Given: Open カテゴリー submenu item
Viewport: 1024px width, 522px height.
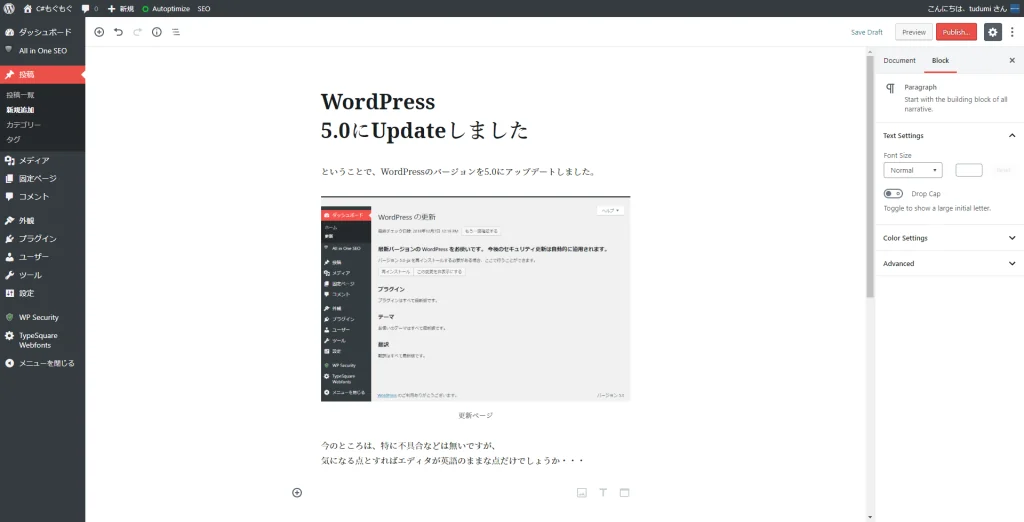Looking at the screenshot, I should click(24, 124).
